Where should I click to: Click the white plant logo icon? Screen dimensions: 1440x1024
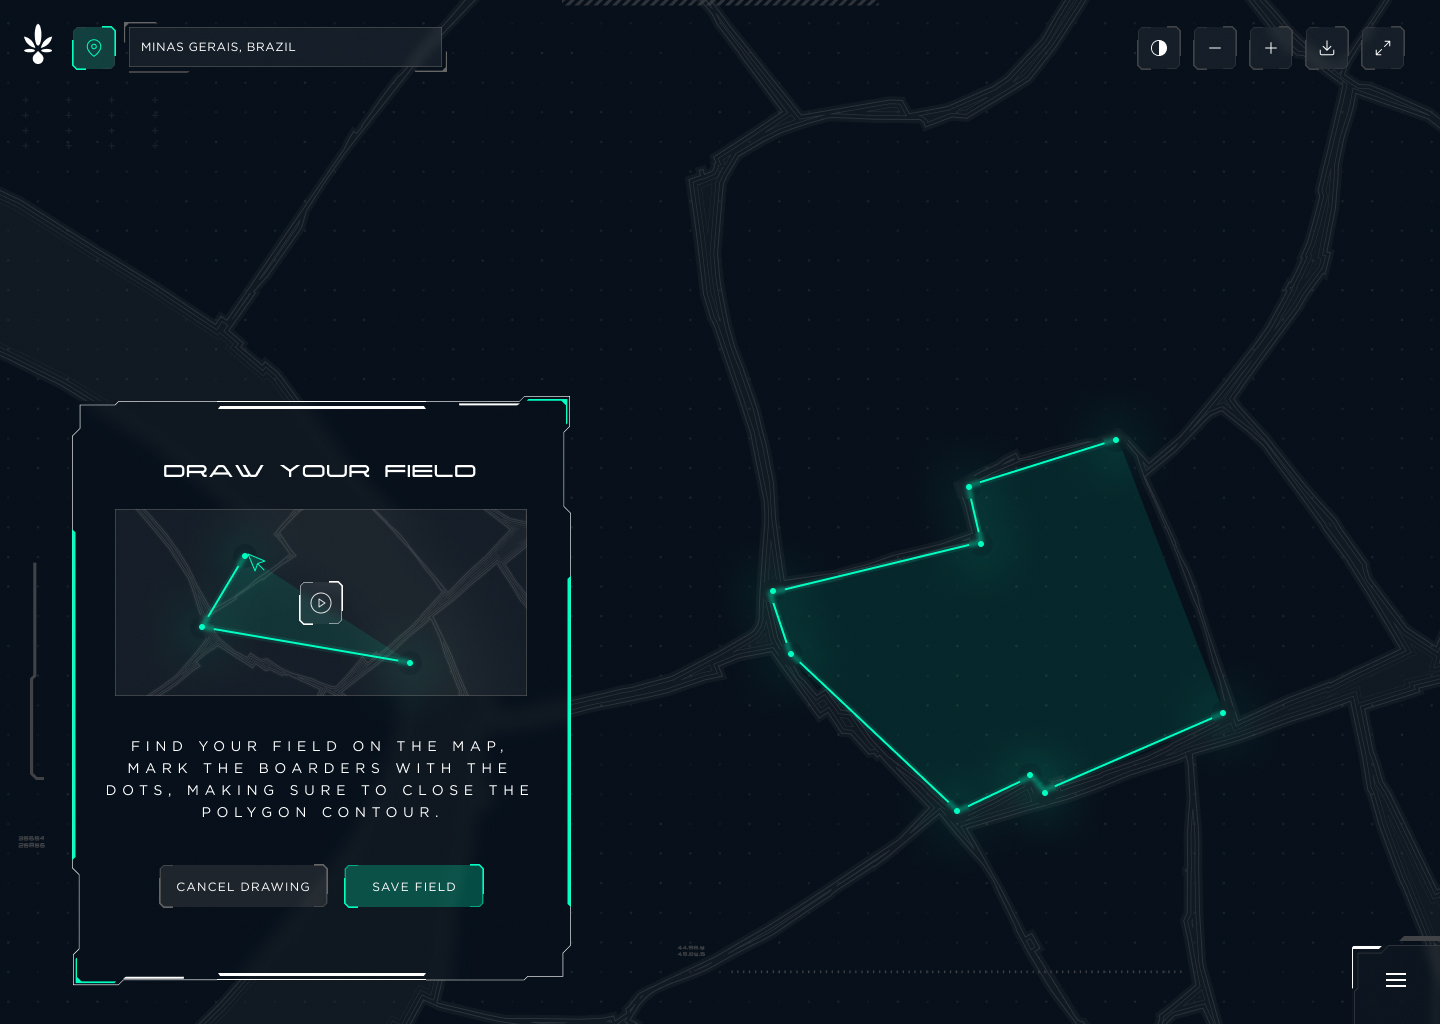click(x=38, y=45)
